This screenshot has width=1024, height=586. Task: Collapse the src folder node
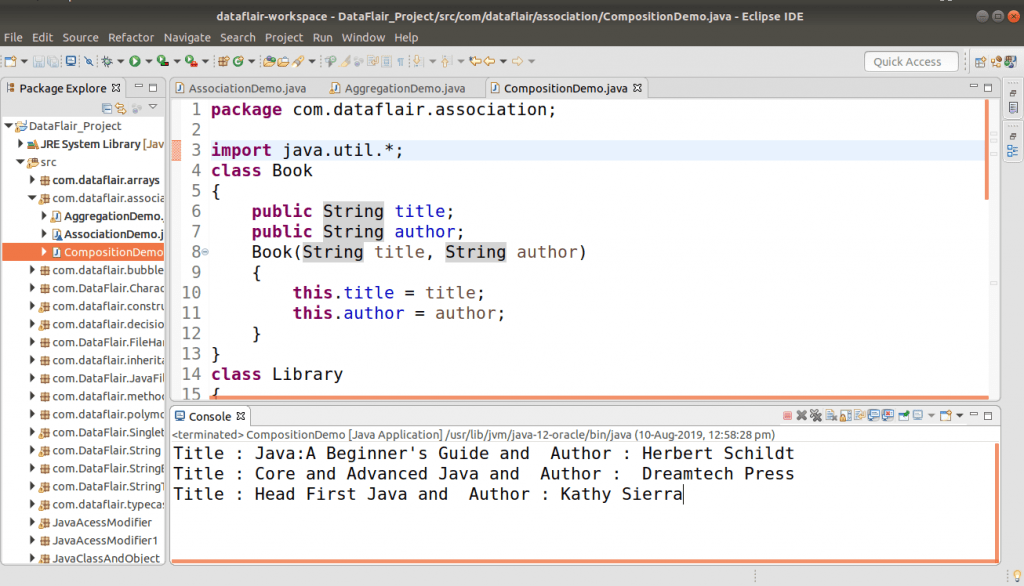pos(20,162)
